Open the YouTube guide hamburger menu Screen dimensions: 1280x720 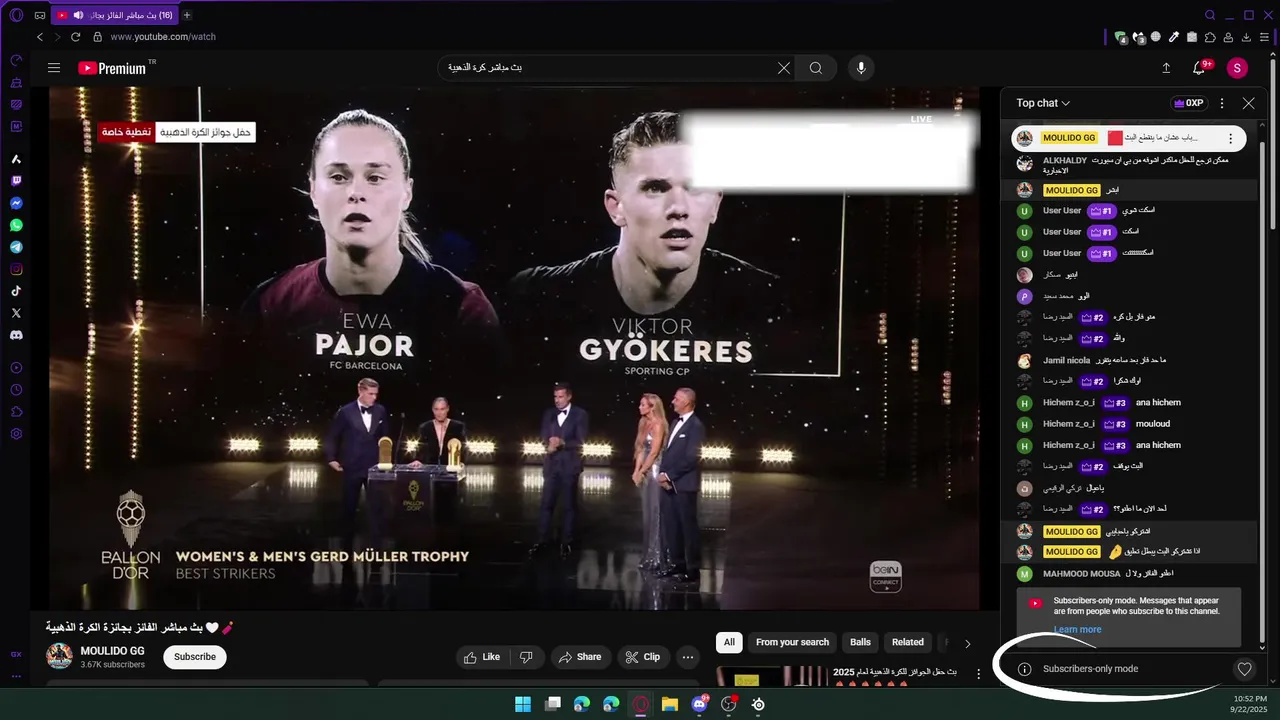pos(54,68)
